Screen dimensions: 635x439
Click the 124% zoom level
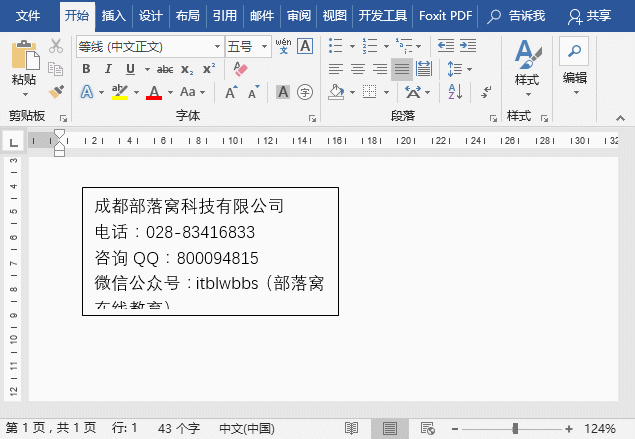click(x=599, y=428)
